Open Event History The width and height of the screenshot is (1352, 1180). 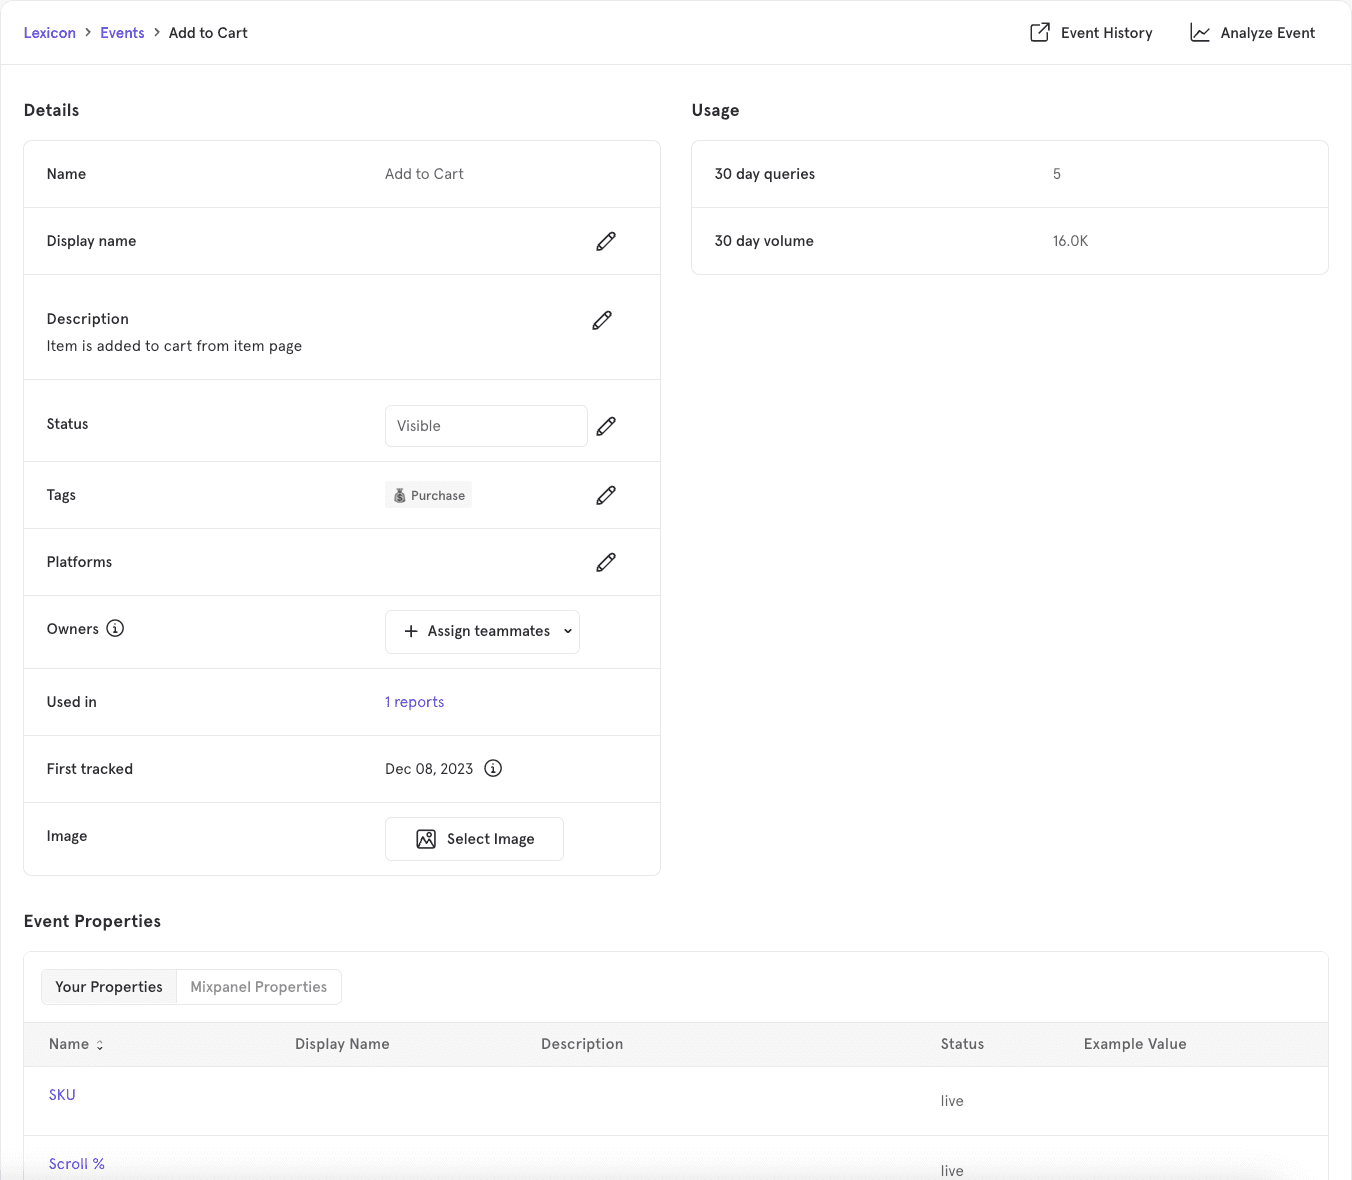pyautogui.click(x=1091, y=33)
